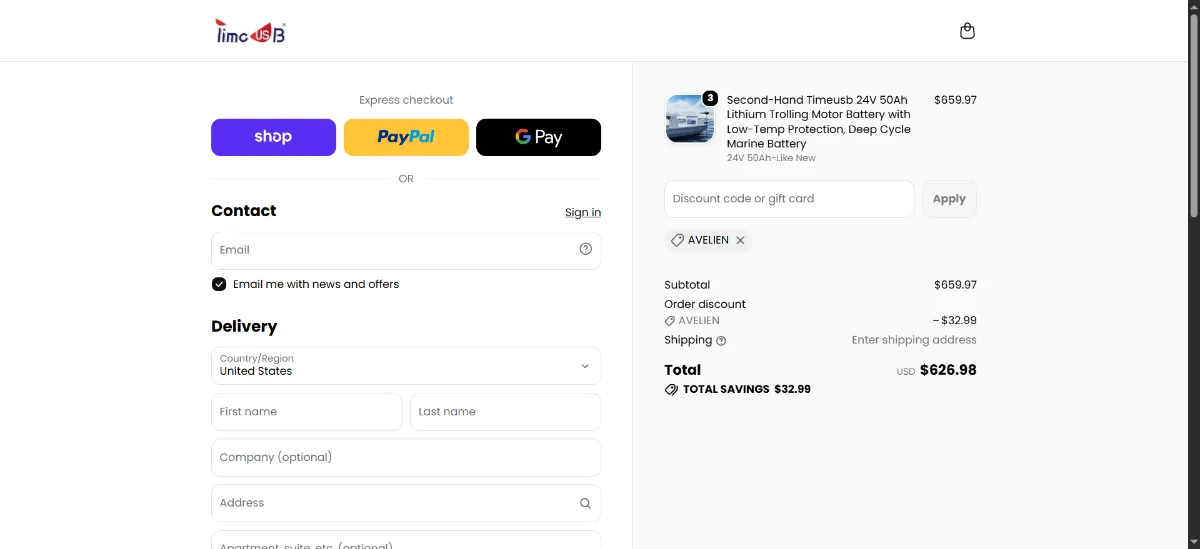Pay with PayPal express checkout
This screenshot has height=549, width=1200.
(406, 137)
